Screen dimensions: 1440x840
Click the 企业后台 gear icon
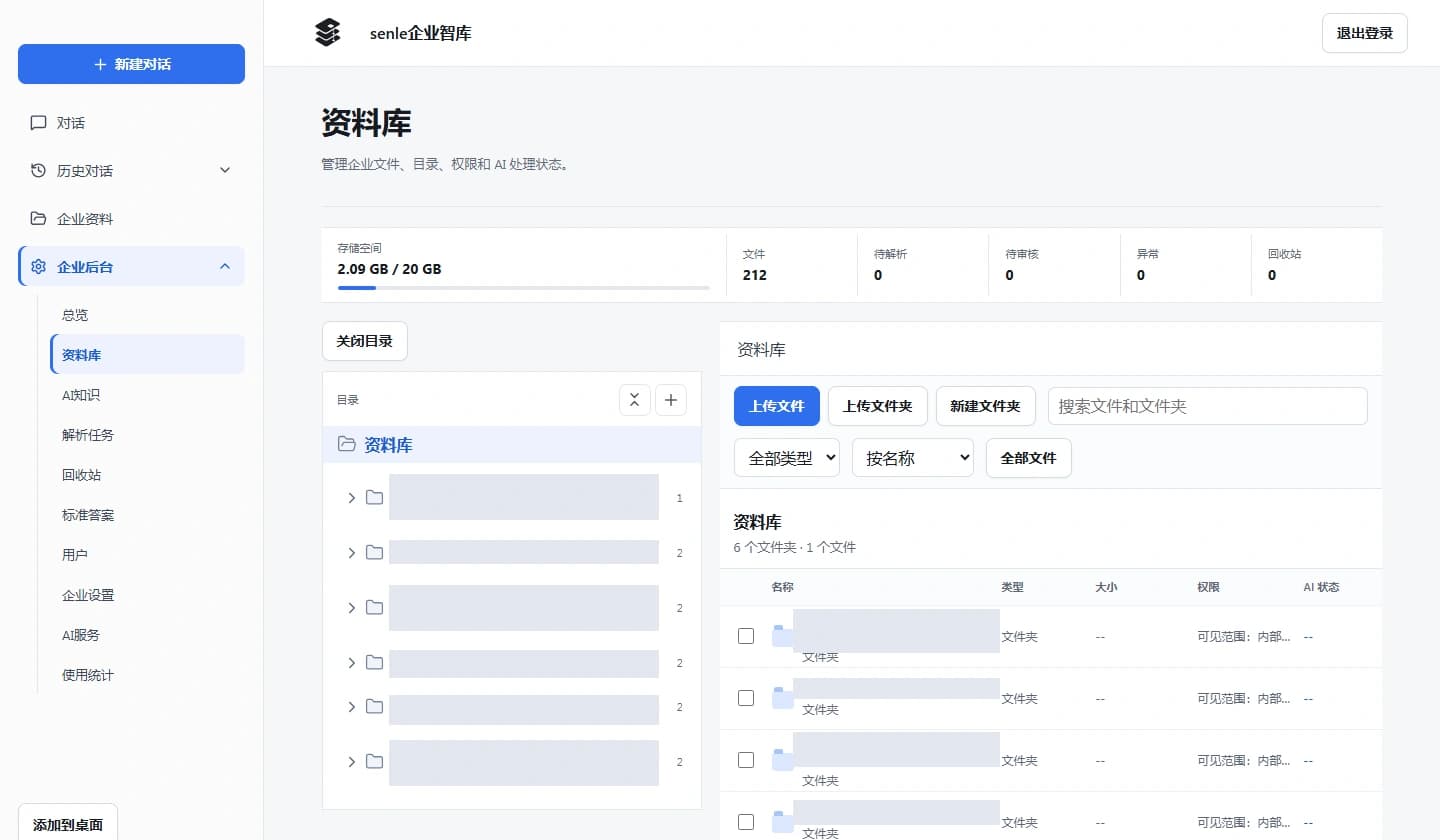(38, 267)
